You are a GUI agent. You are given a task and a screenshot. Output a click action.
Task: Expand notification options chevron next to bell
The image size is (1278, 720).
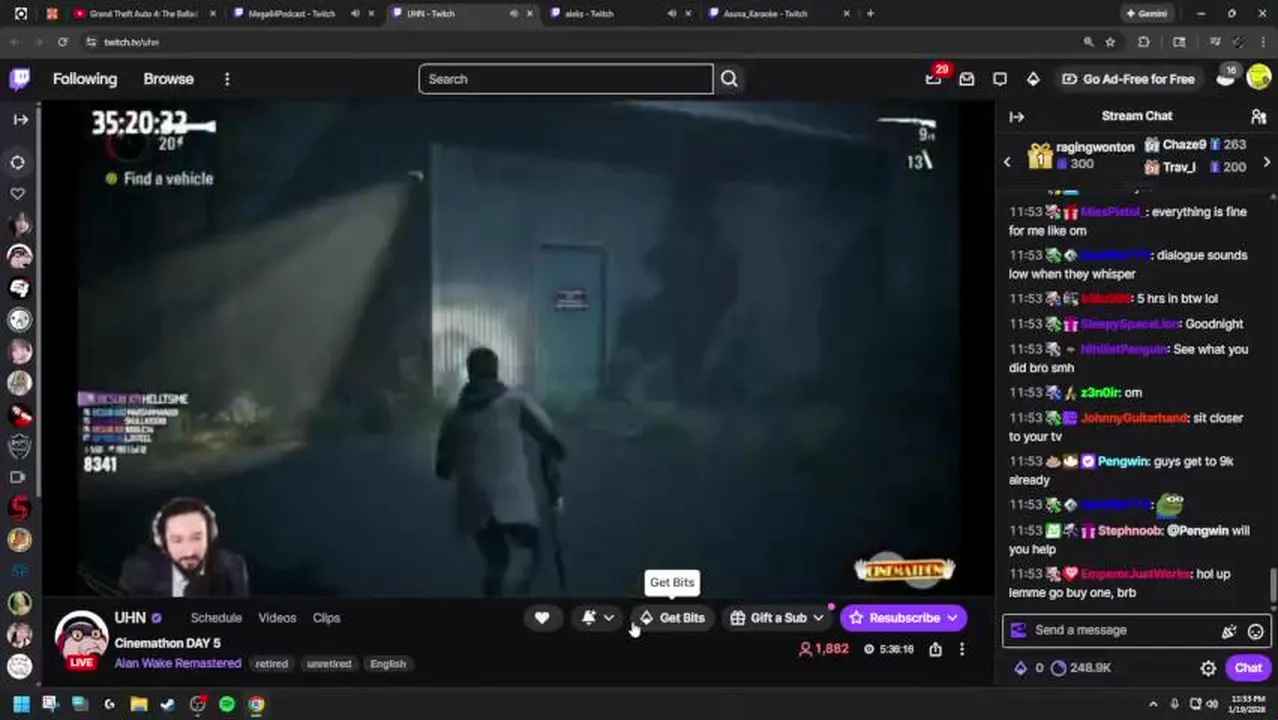point(609,618)
